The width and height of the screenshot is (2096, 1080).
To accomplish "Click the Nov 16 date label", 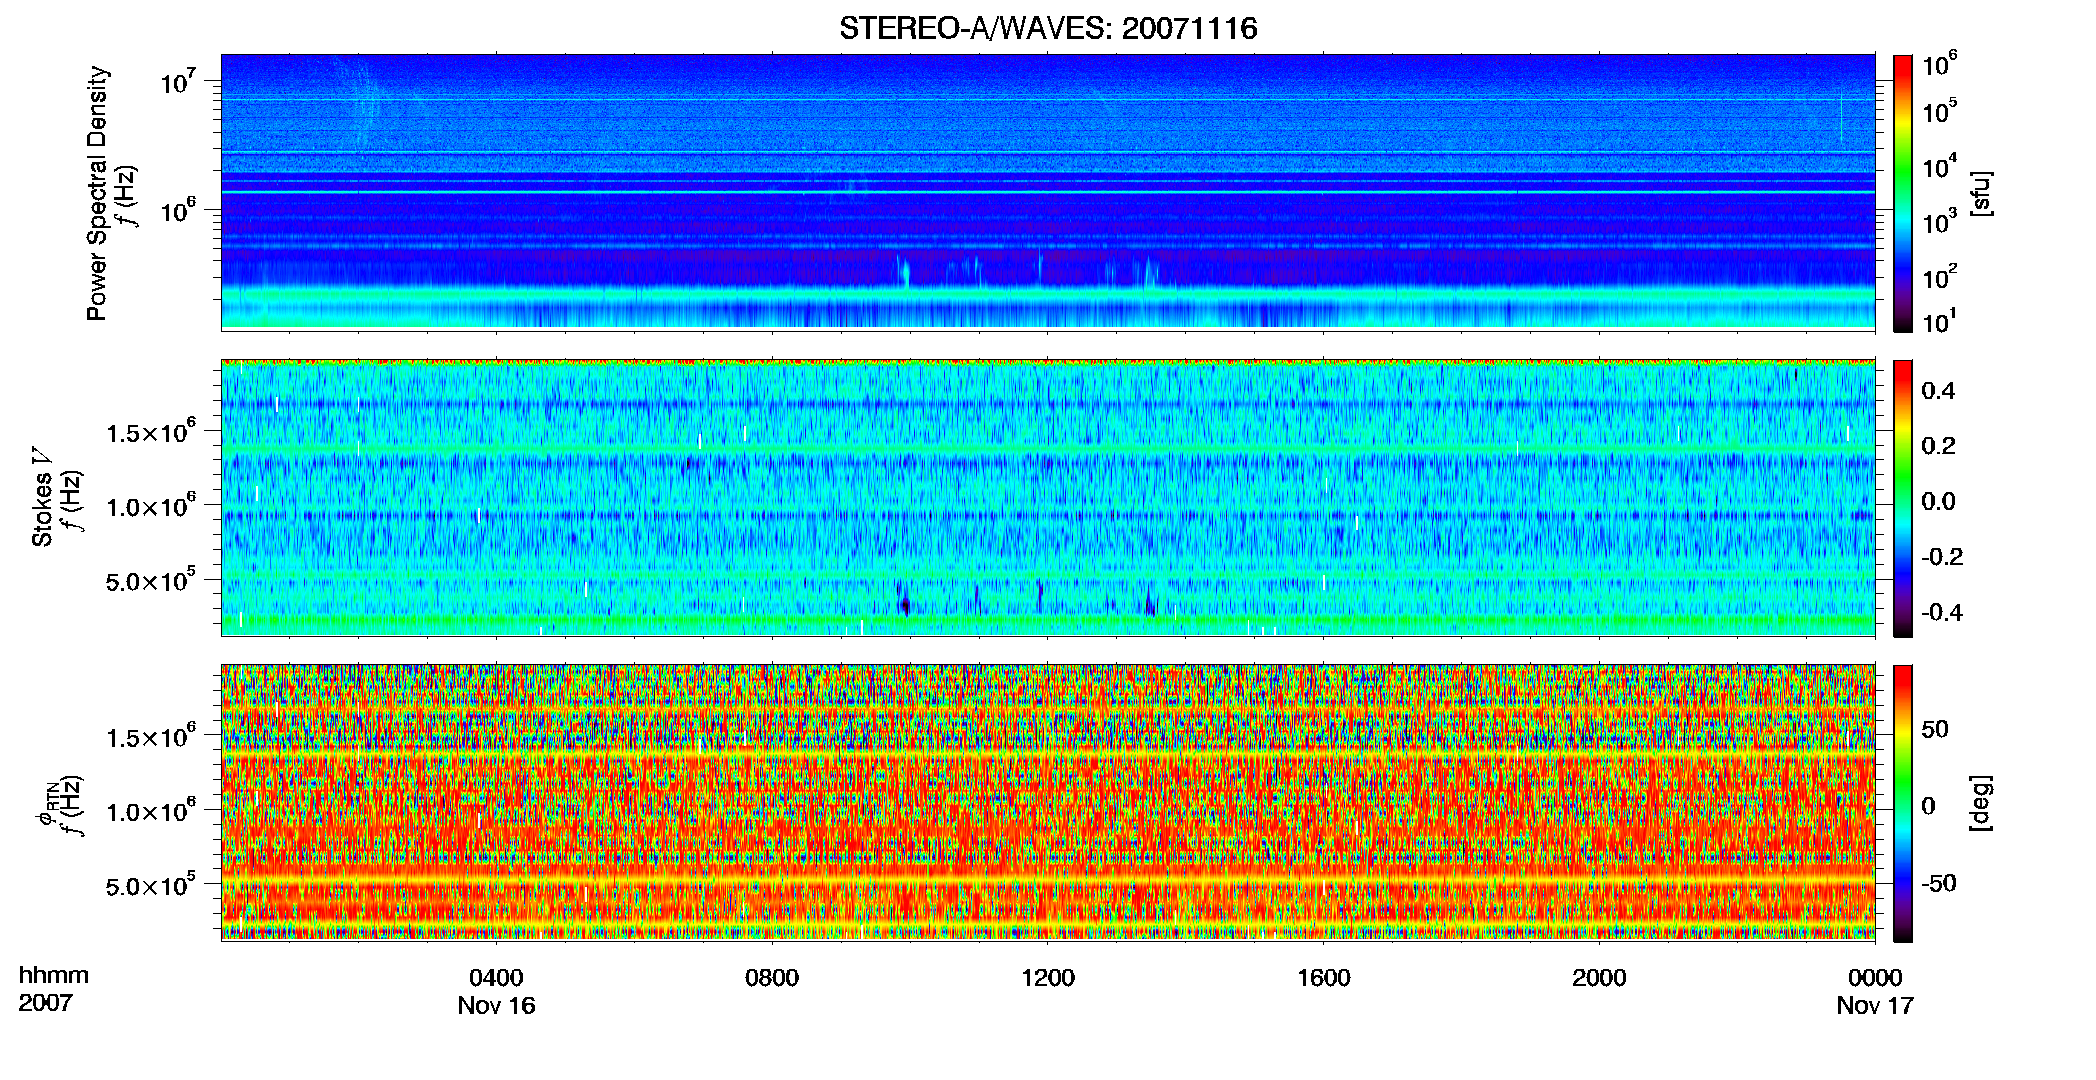I will [x=496, y=1006].
